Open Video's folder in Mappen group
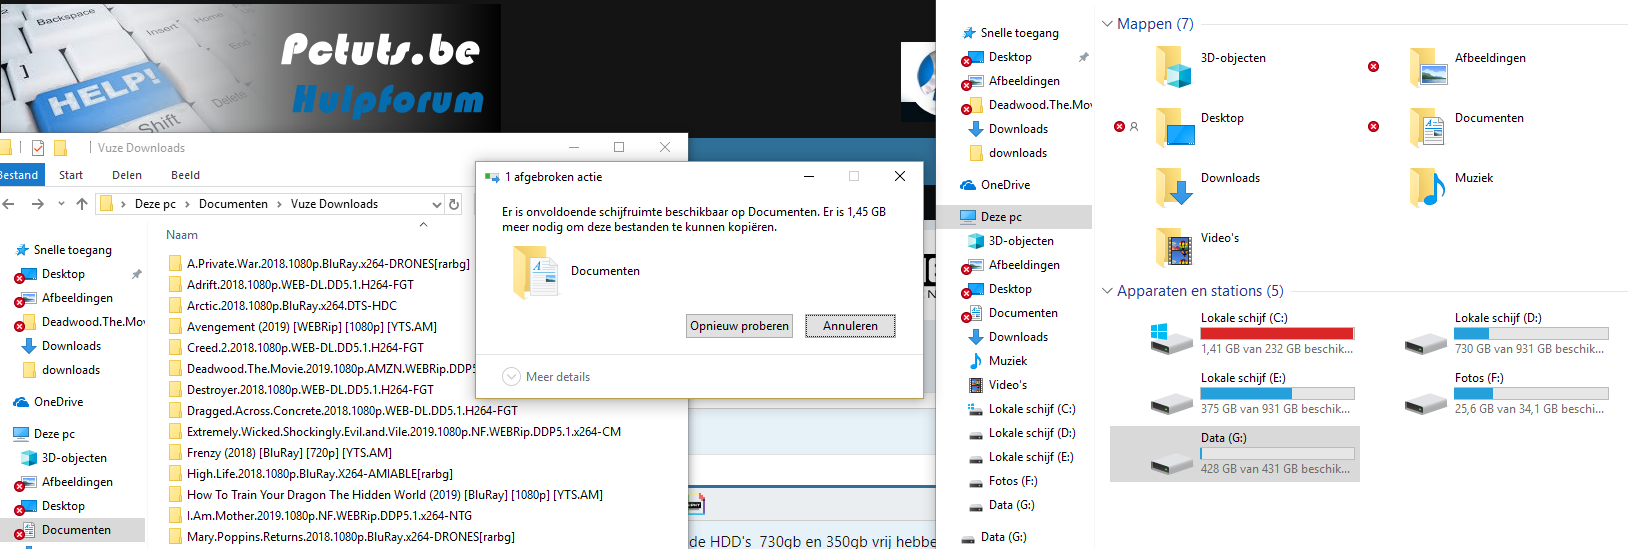Screen dimensions: 1633x549 point(1197,248)
